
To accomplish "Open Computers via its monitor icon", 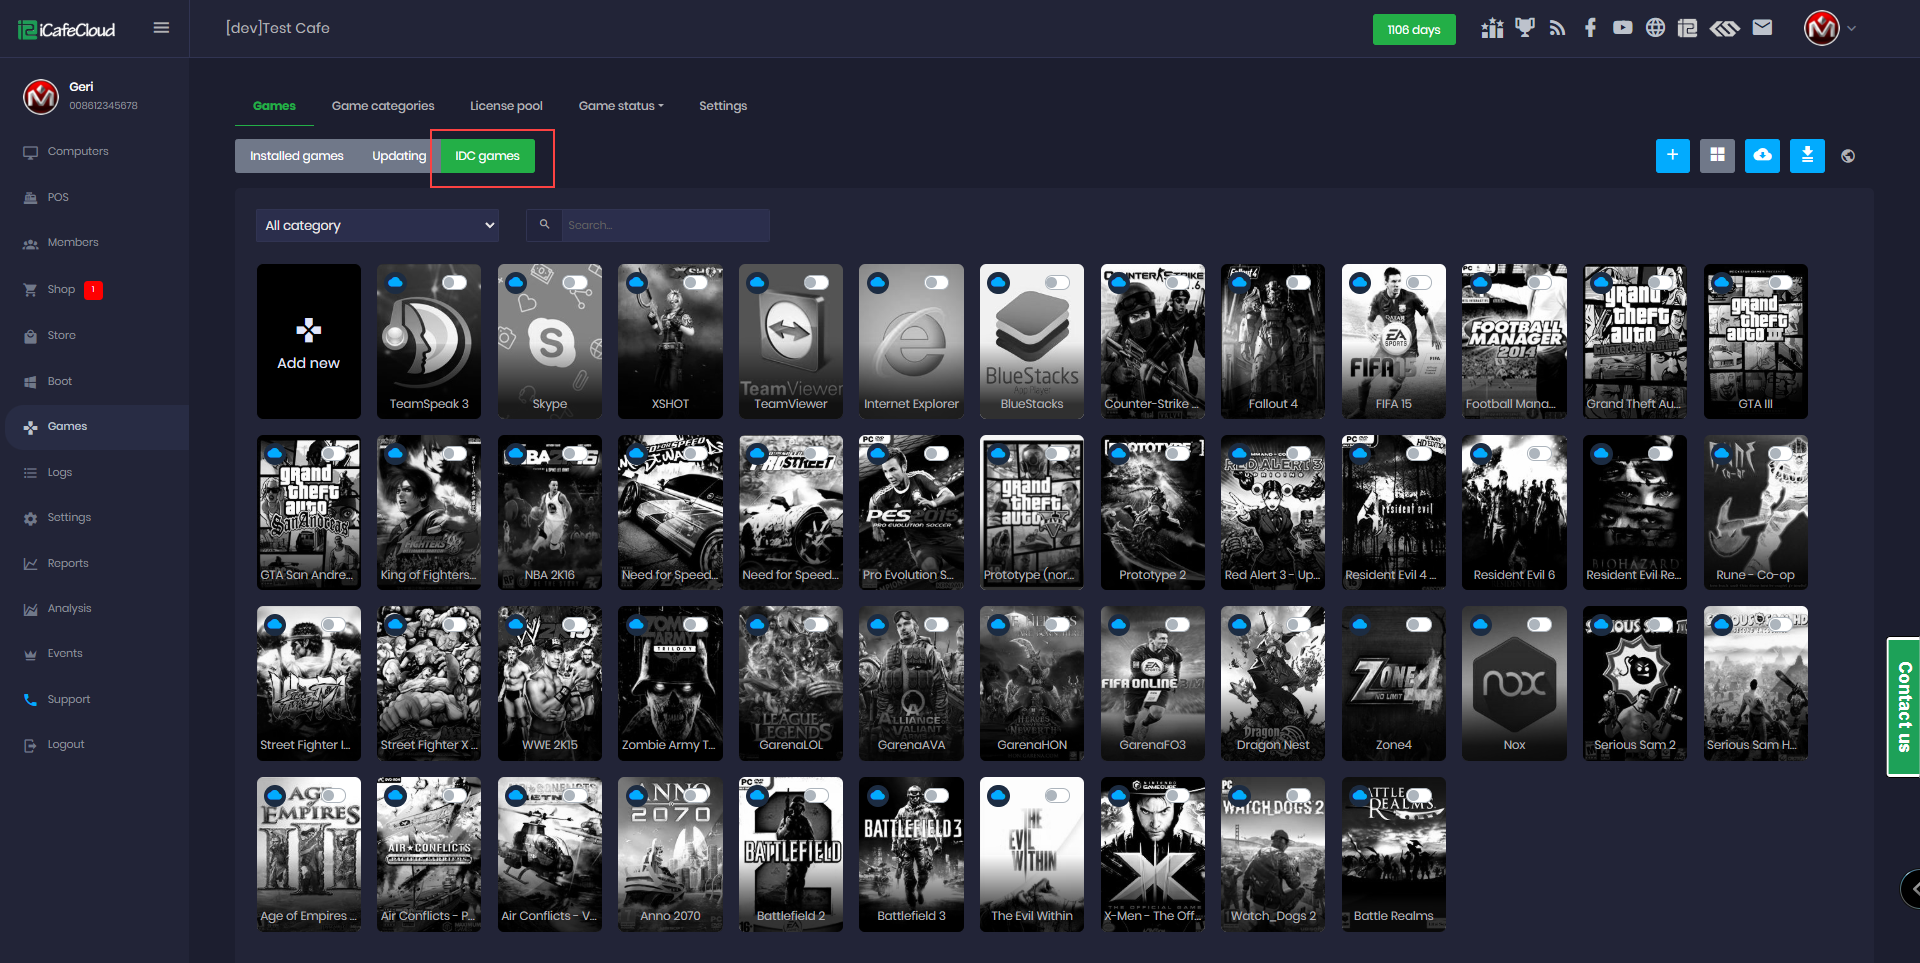I will point(30,152).
